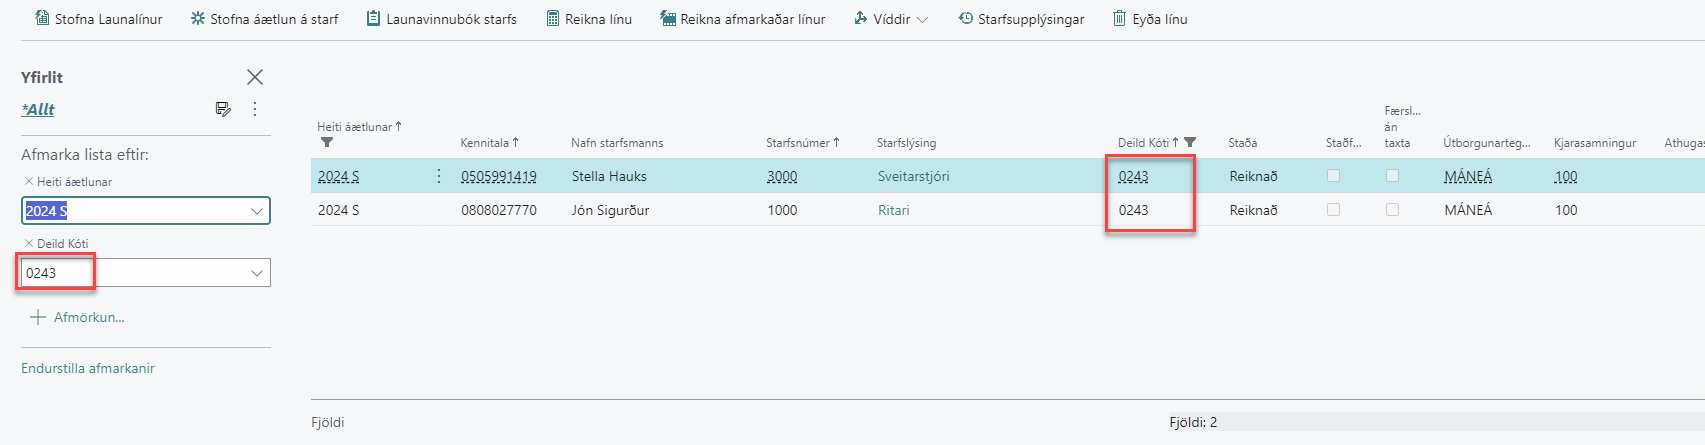Expand the Víddir dropdown menu
The height and width of the screenshot is (445, 1705).
[x=891, y=19]
